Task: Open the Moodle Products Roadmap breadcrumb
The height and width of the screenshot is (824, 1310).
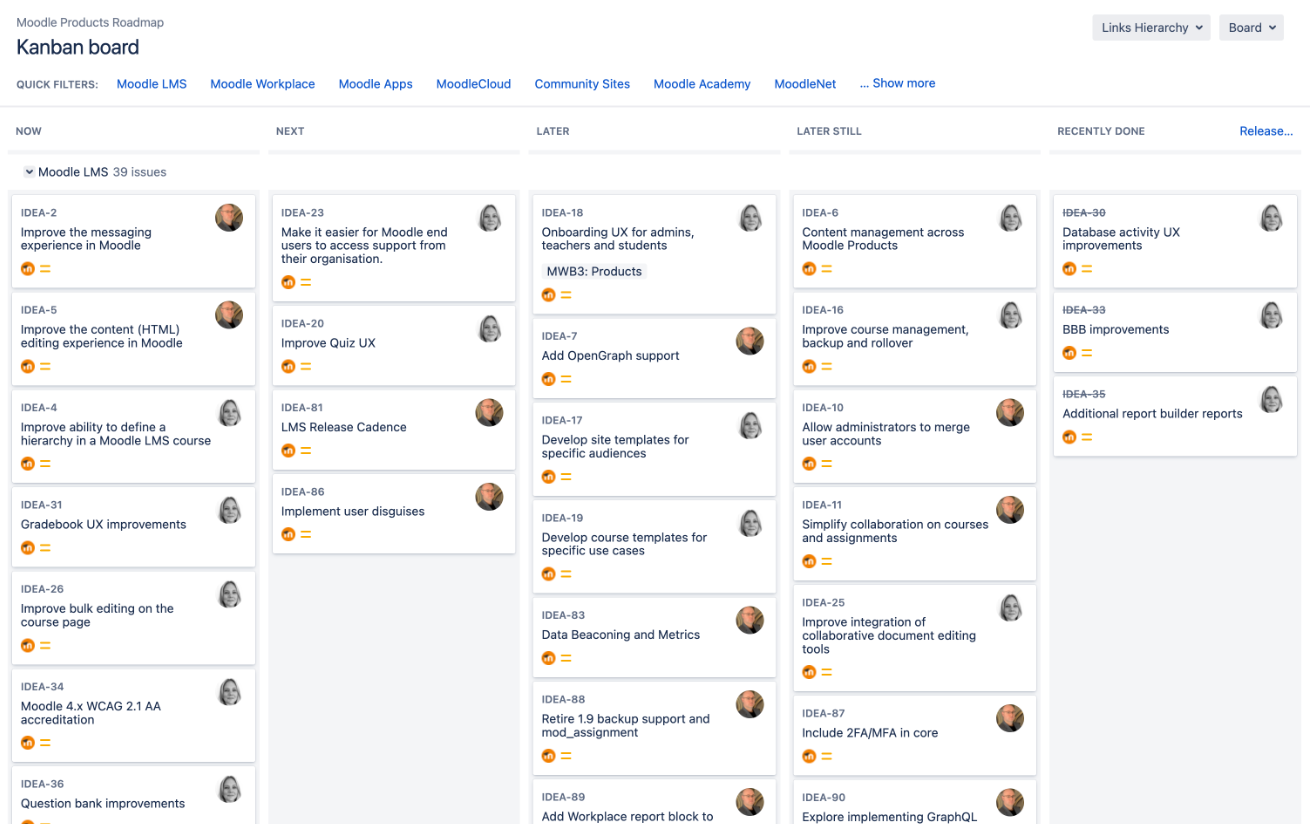Action: [x=90, y=22]
